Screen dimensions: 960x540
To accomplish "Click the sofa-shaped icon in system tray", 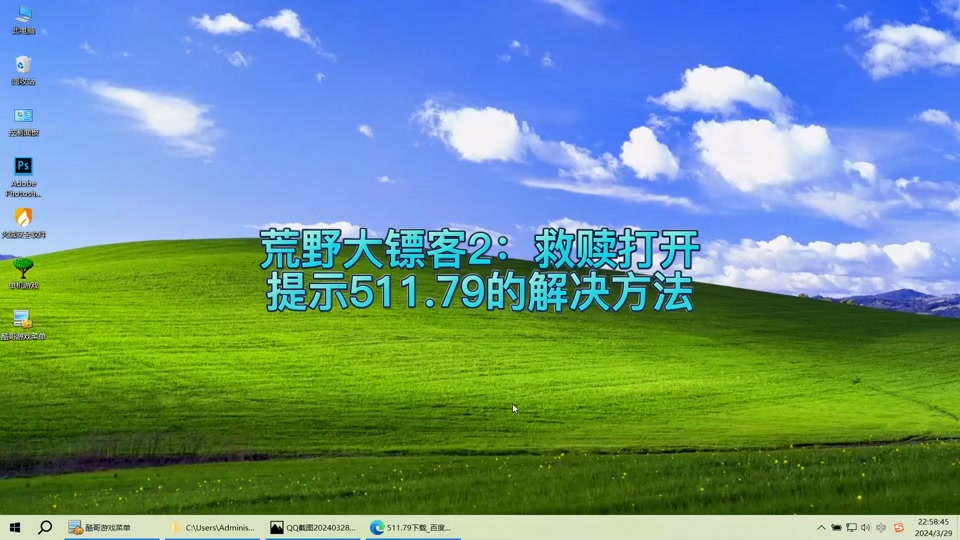I will (x=836, y=527).
